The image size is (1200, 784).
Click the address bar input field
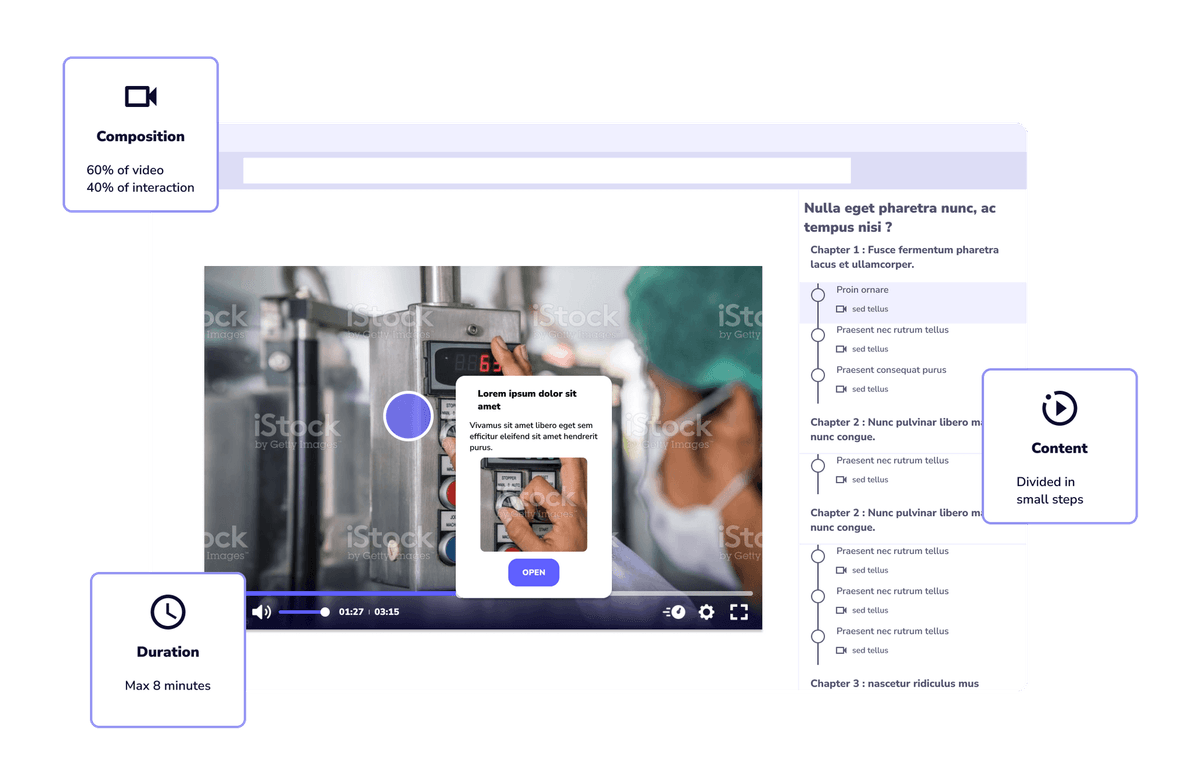[546, 171]
